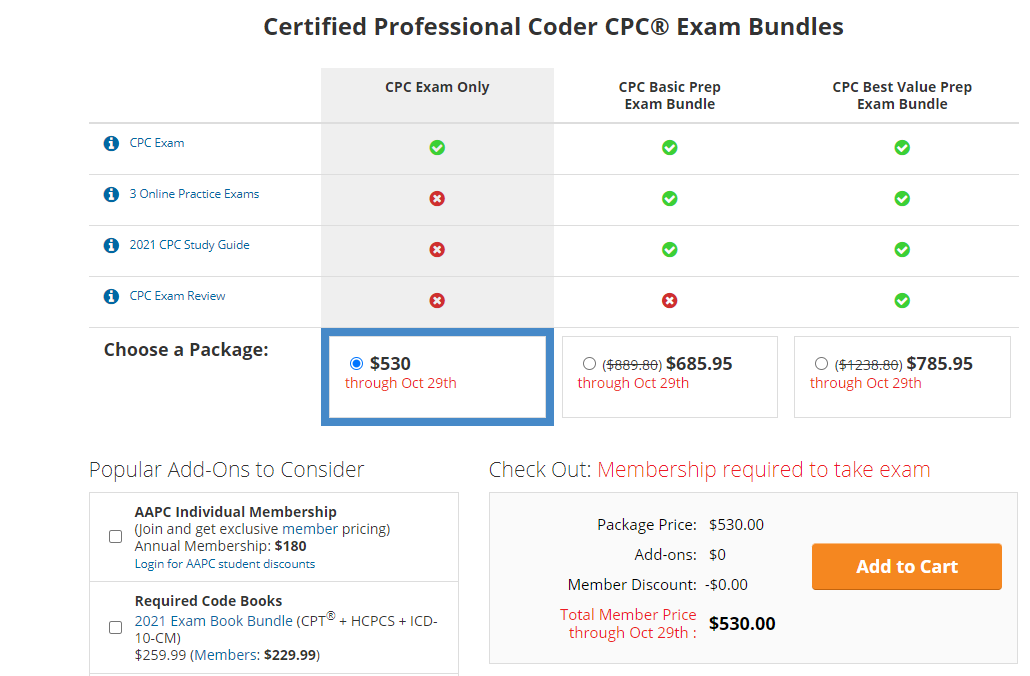Select the $530 CPC Exam Only package
The height and width of the screenshot is (676, 1030).
point(357,363)
